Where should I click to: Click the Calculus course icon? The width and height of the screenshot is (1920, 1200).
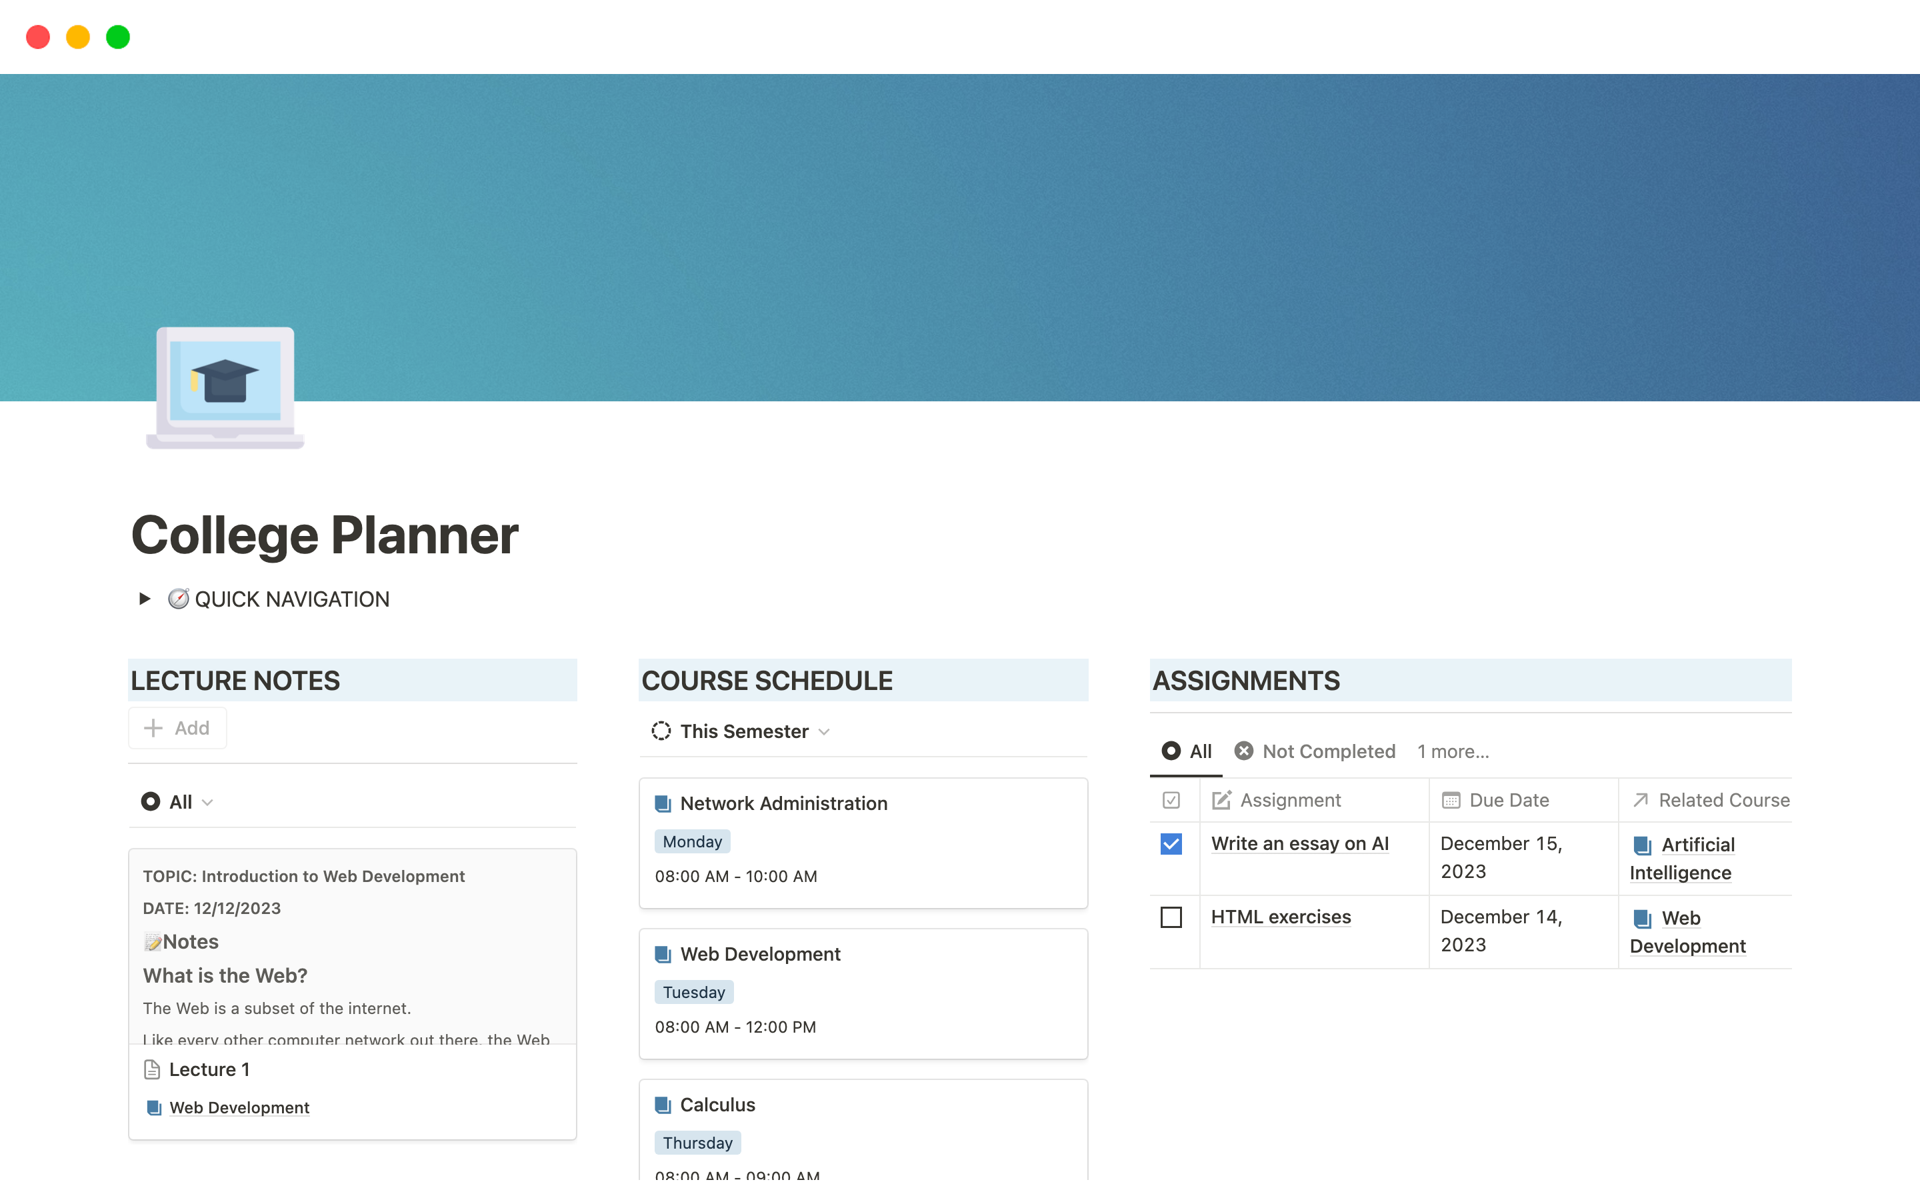tap(665, 1103)
